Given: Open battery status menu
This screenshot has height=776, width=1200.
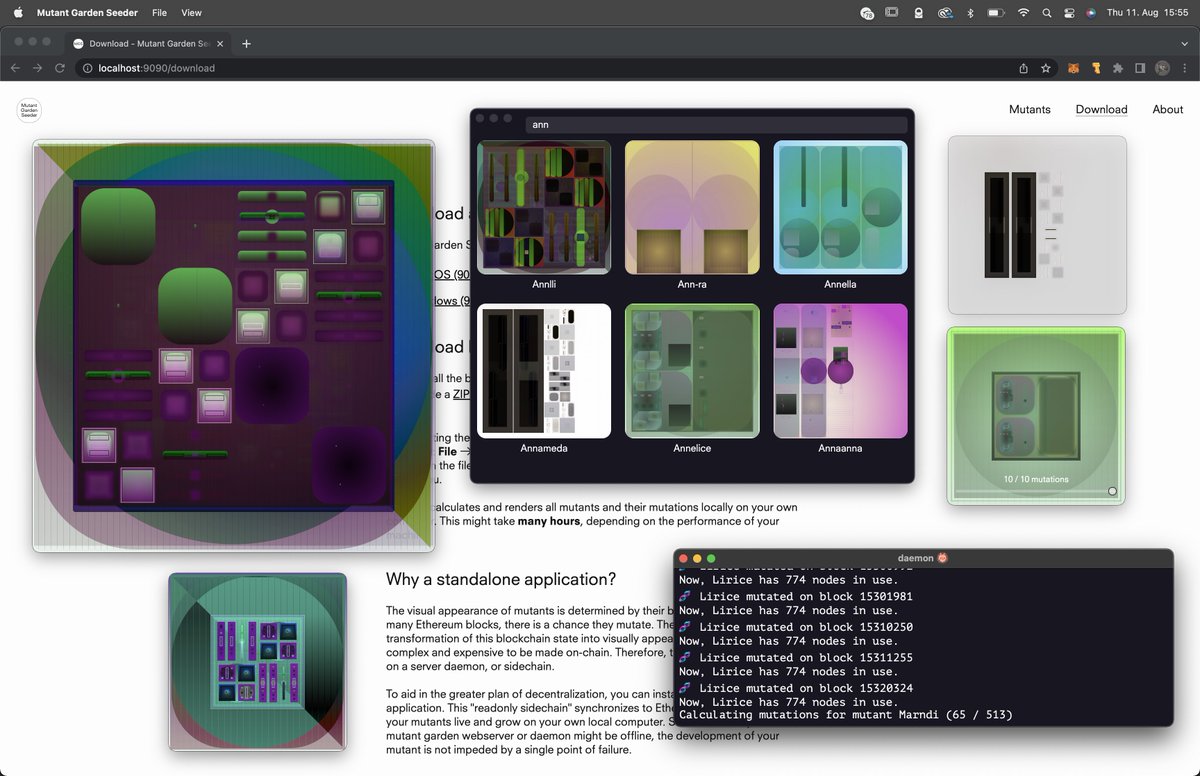Looking at the screenshot, I should 995,13.
